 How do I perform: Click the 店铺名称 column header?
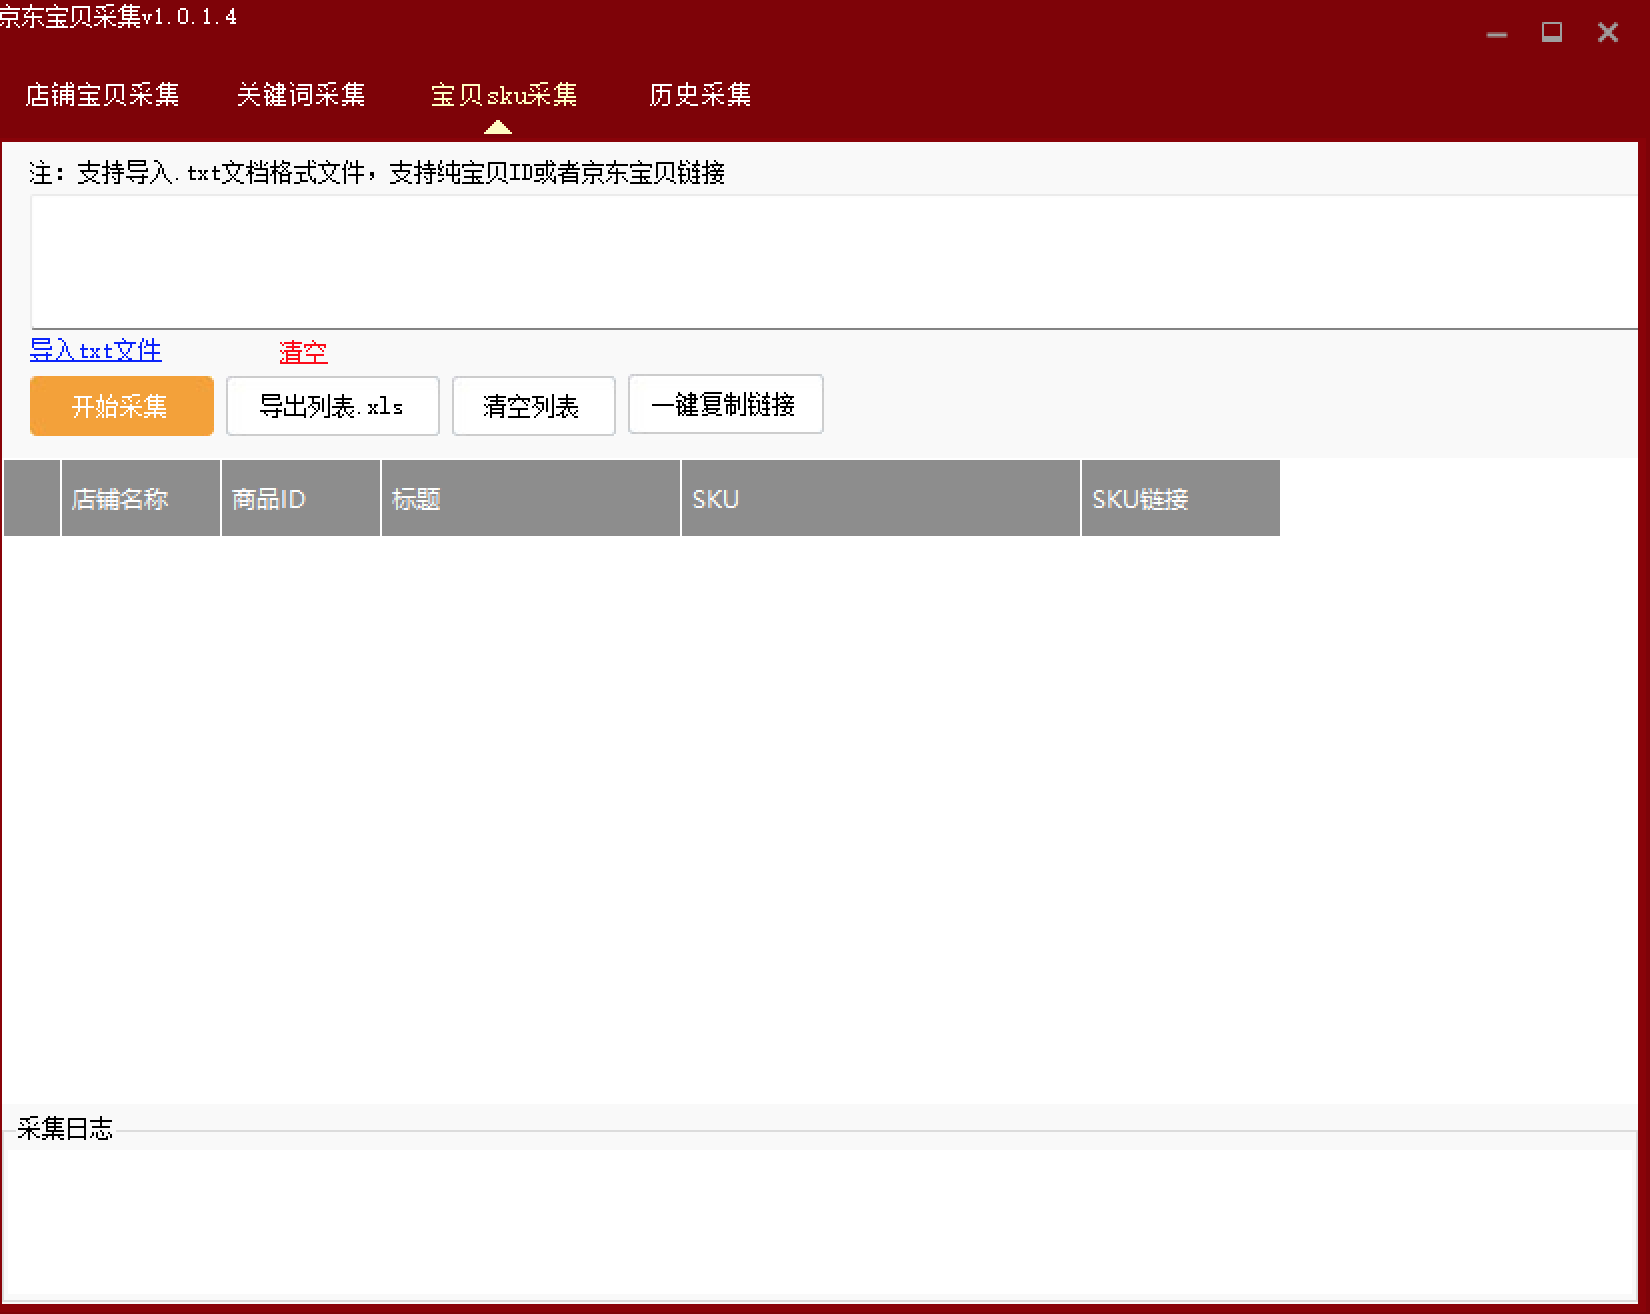141,498
